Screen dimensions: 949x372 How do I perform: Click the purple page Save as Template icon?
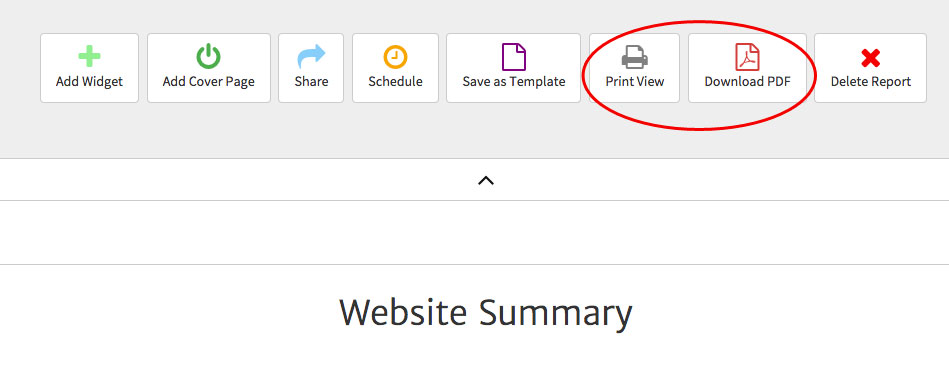coord(514,57)
